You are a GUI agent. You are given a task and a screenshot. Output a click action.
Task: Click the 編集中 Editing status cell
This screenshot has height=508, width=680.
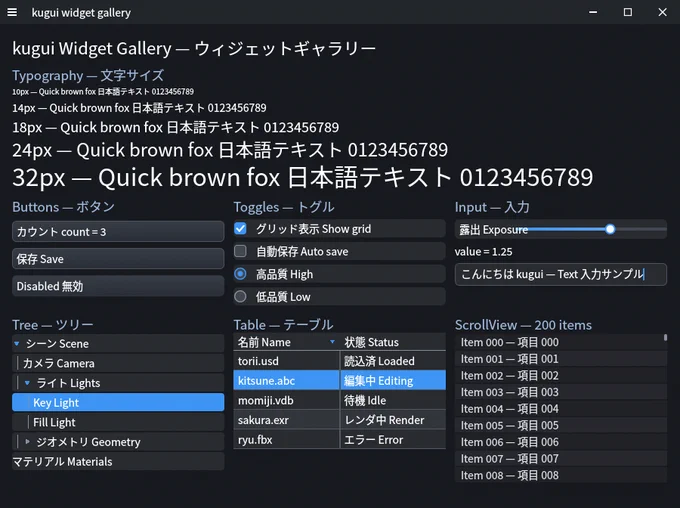(393, 380)
